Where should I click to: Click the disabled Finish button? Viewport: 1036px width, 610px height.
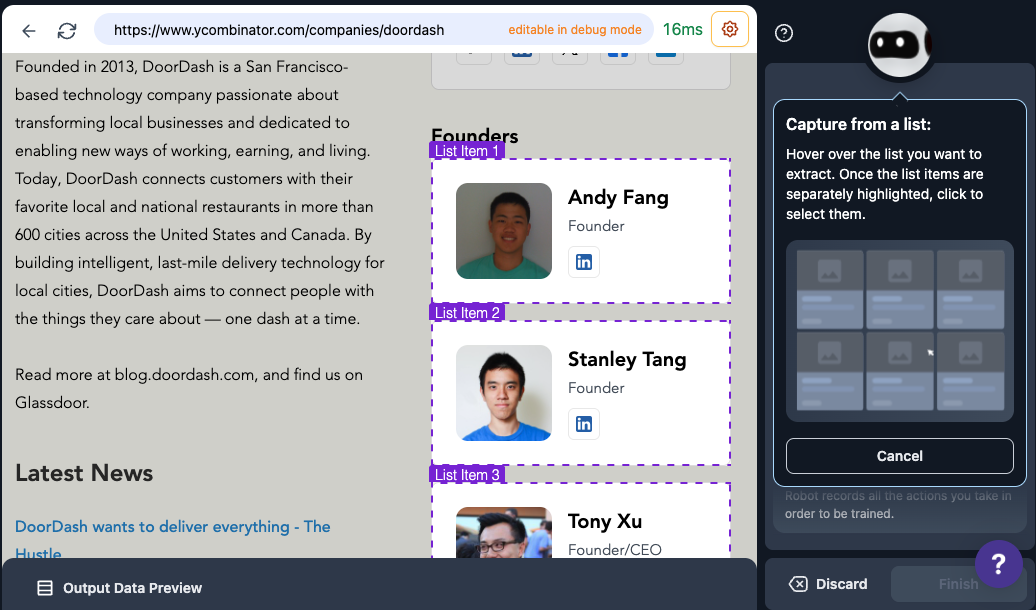pos(958,584)
